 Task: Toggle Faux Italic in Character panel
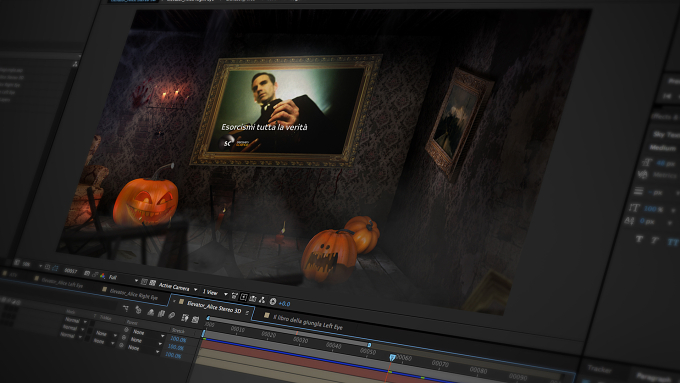pos(655,240)
